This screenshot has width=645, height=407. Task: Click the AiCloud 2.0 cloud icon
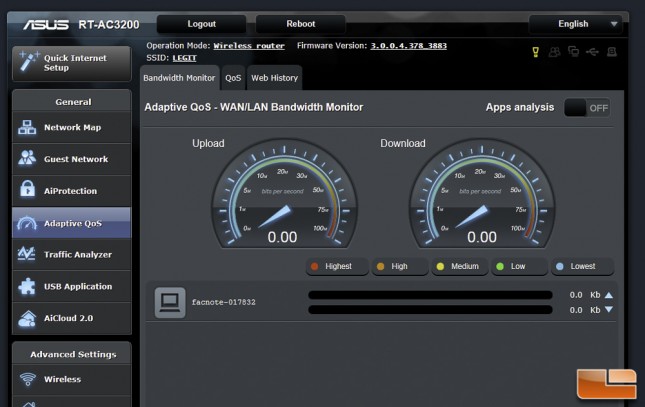[x=27, y=318]
